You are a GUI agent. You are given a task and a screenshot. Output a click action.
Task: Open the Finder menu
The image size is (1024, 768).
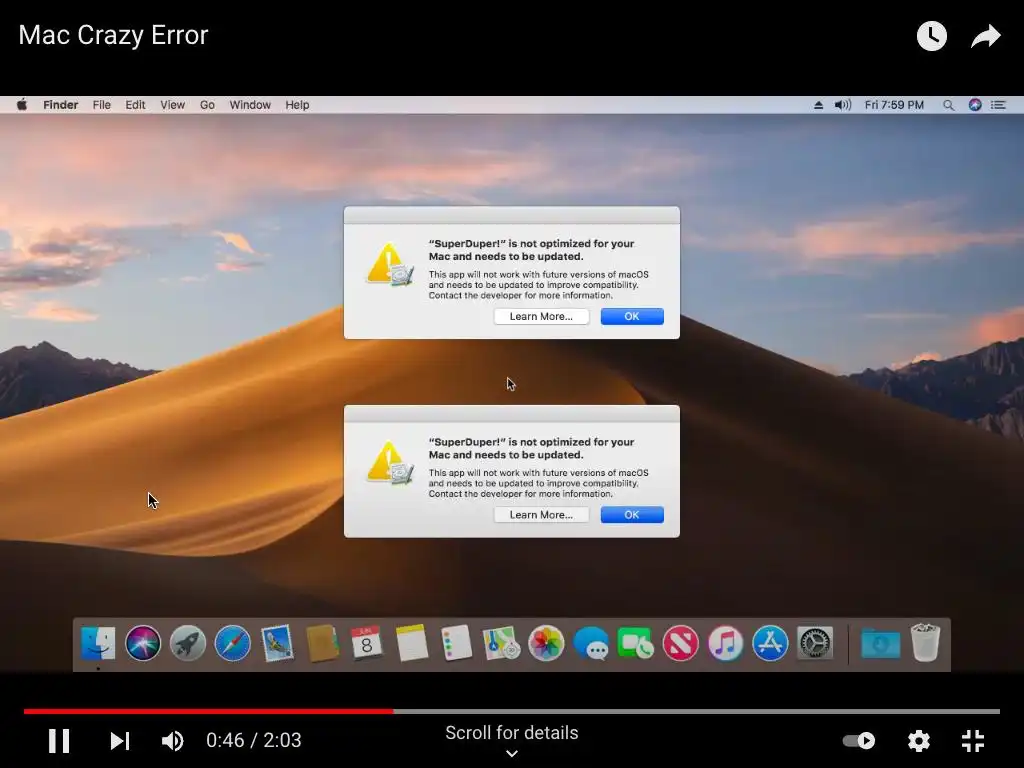[x=60, y=104]
